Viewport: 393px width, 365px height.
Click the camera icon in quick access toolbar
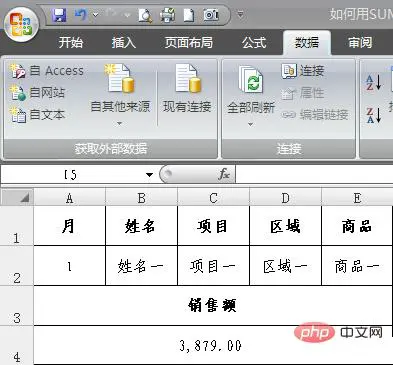[211, 15]
